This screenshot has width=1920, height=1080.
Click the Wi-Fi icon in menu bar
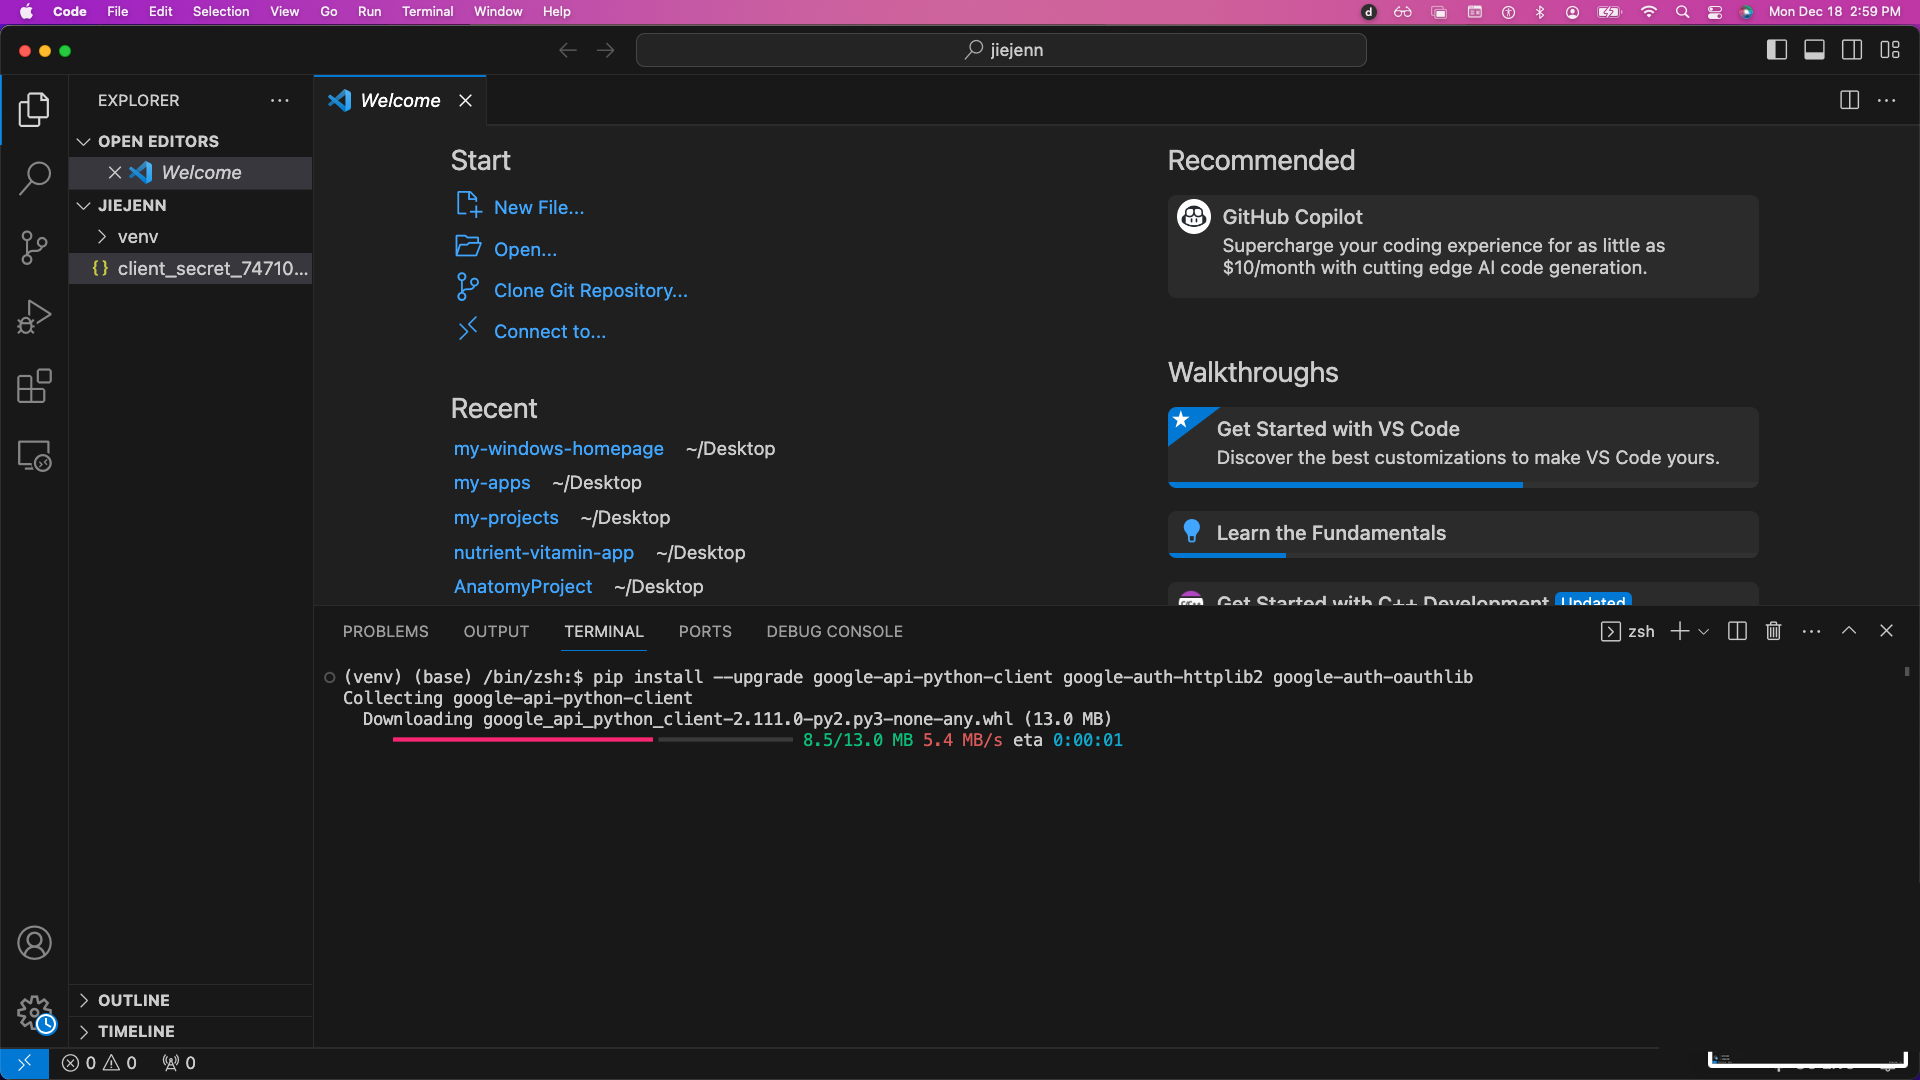coord(1648,11)
